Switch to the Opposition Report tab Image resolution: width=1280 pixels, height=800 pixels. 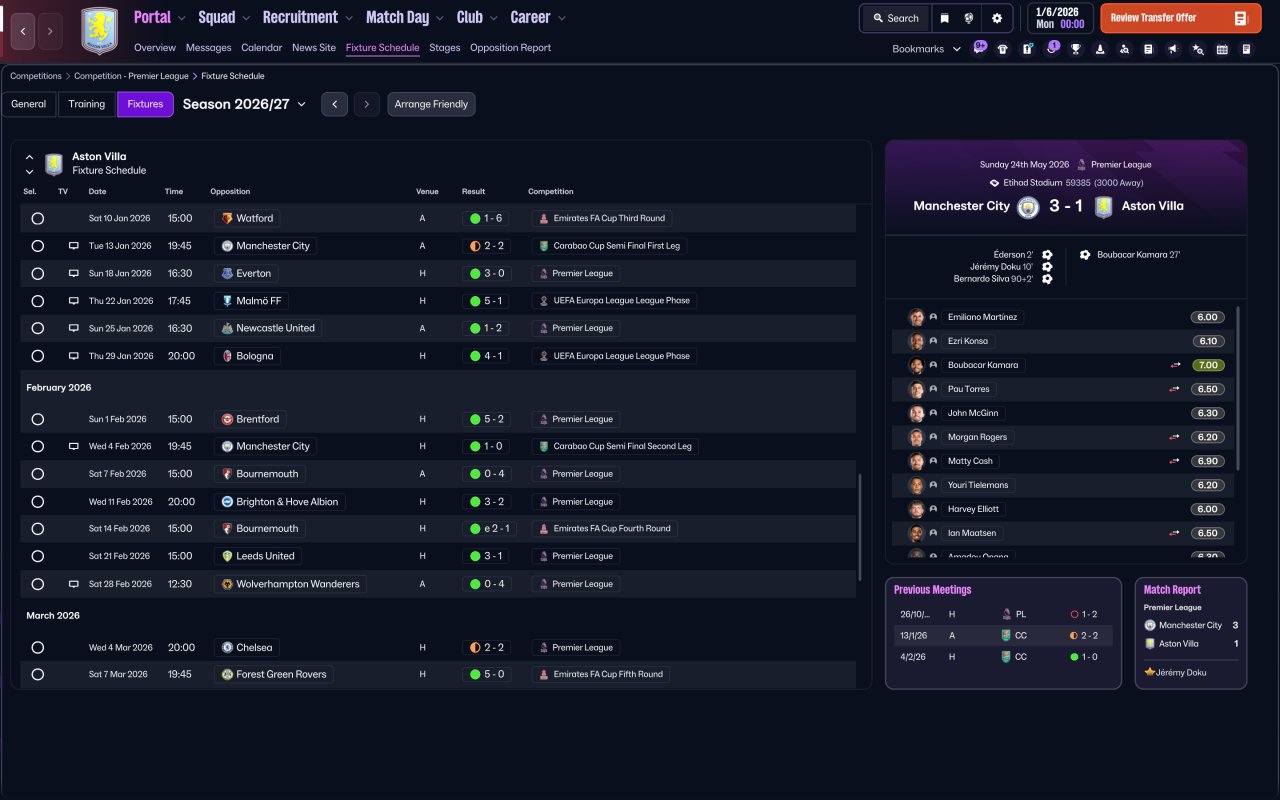(x=510, y=48)
